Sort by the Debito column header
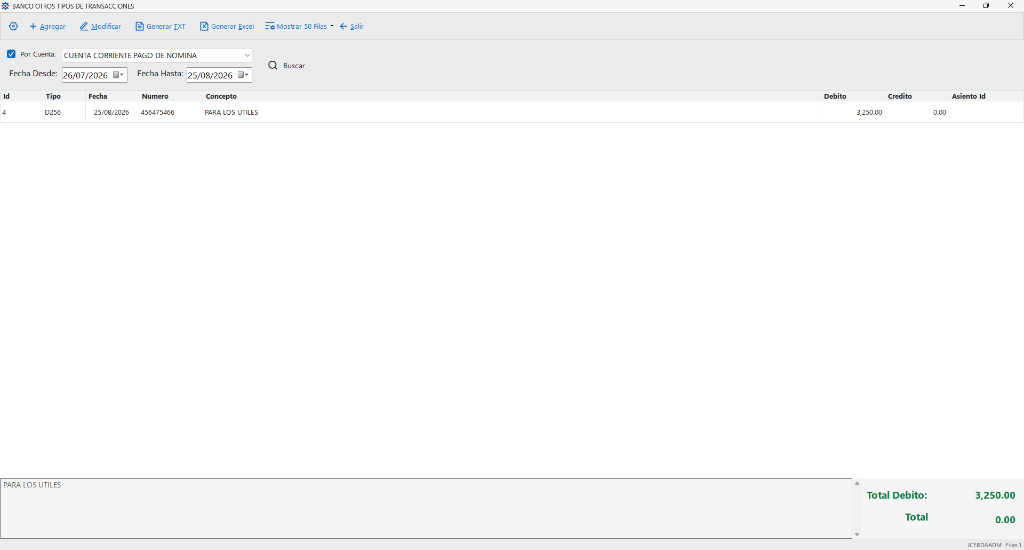Image resolution: width=1024 pixels, height=550 pixels. coord(854,96)
